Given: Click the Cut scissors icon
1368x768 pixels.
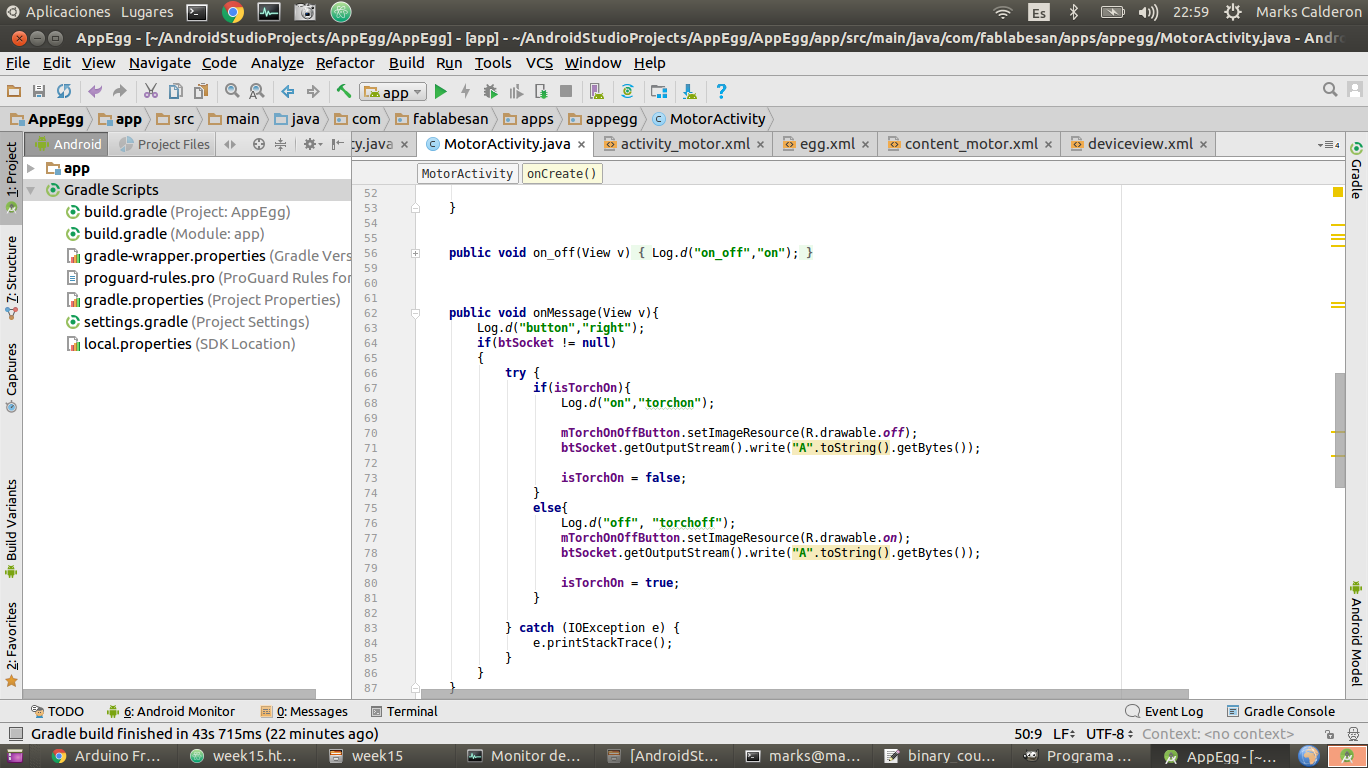Looking at the screenshot, I should tap(150, 92).
